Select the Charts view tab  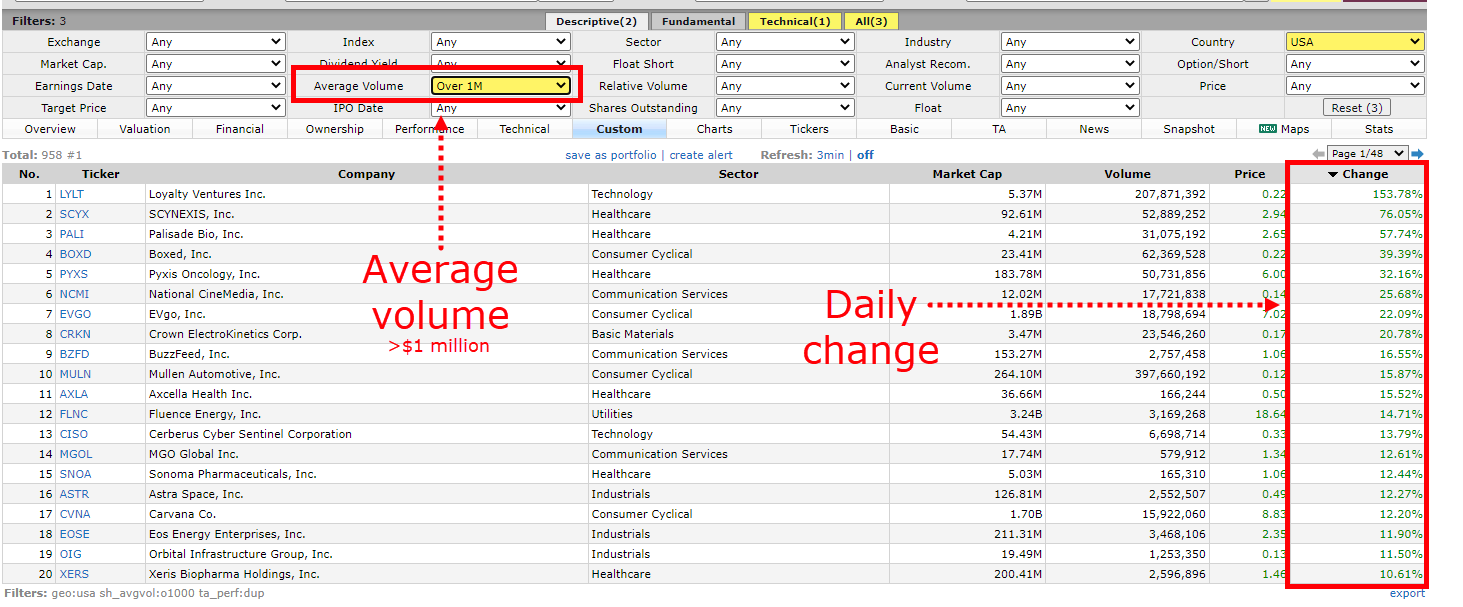click(714, 129)
